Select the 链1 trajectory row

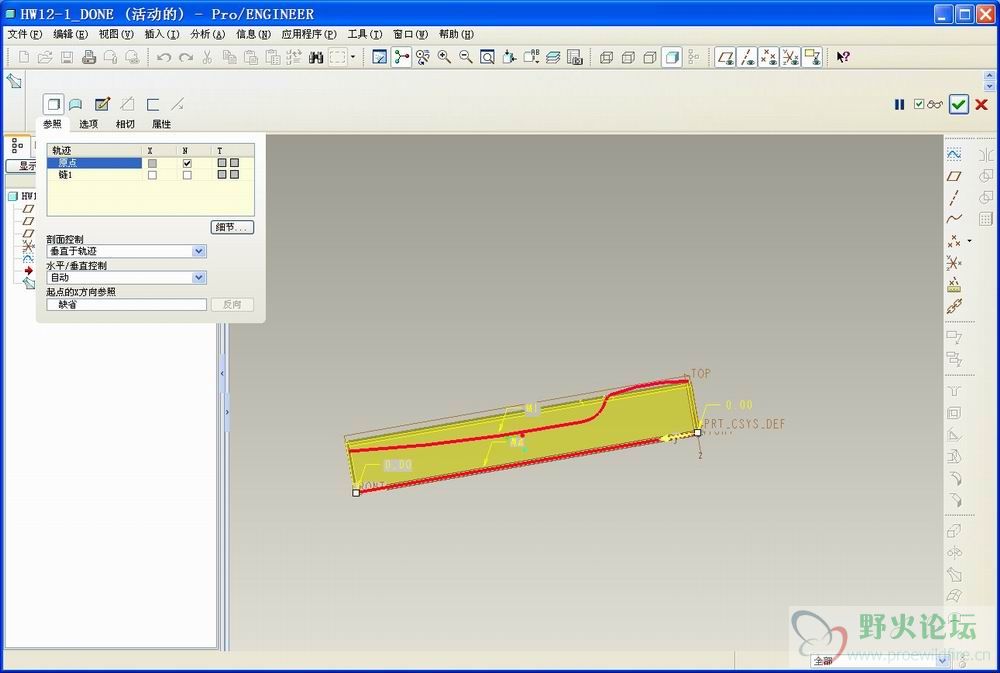pos(94,175)
